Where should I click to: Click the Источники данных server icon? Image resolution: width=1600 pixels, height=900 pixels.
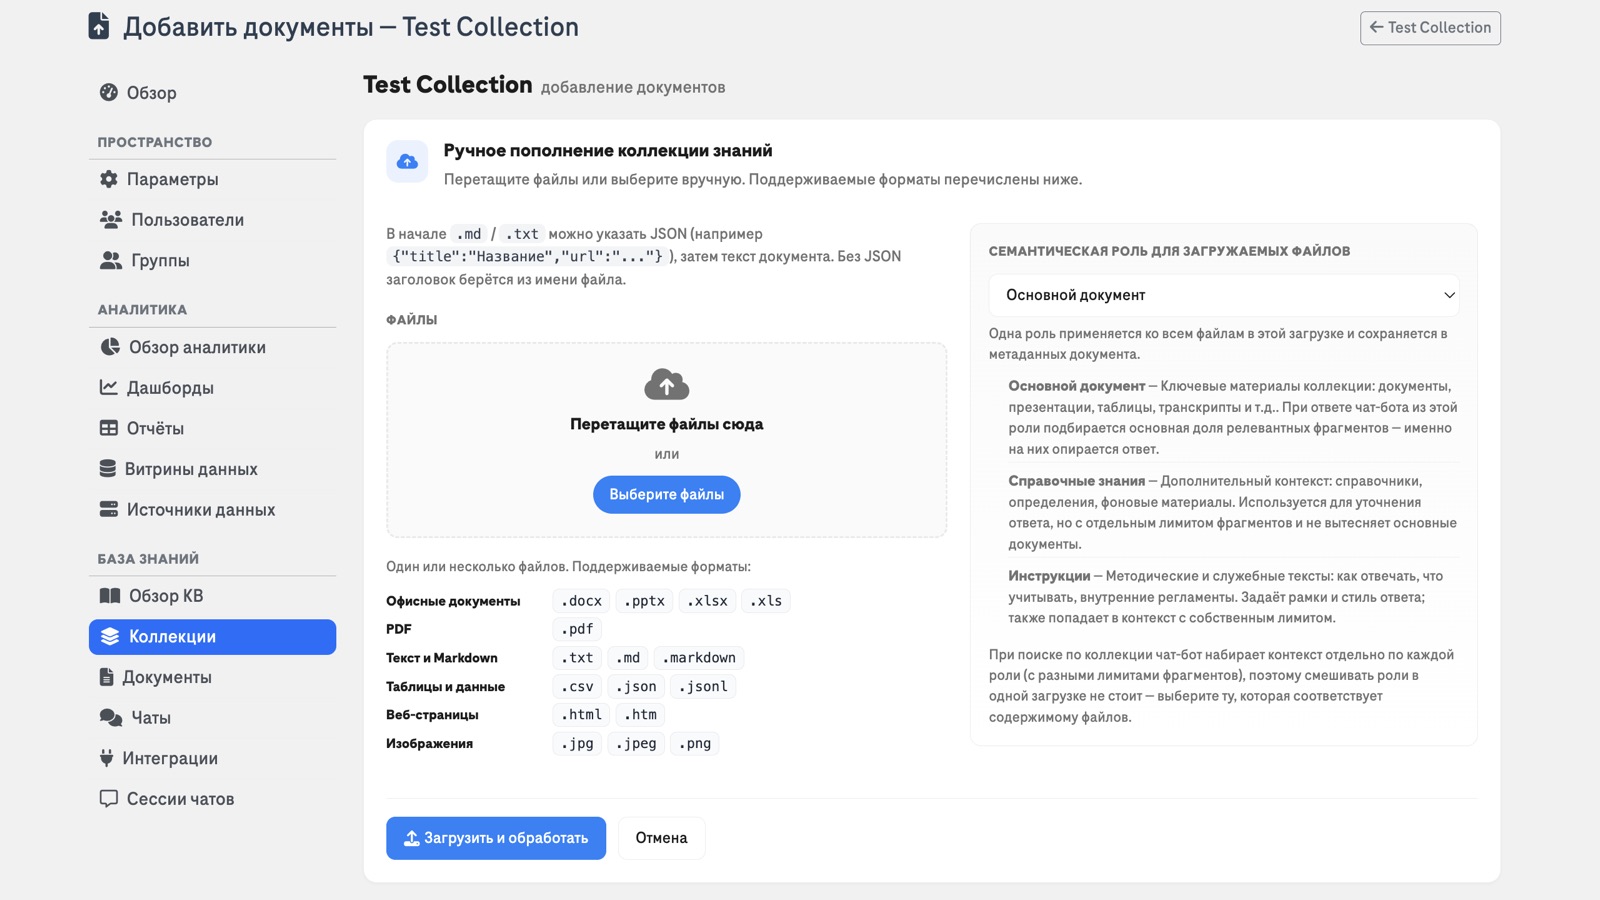[x=109, y=509]
